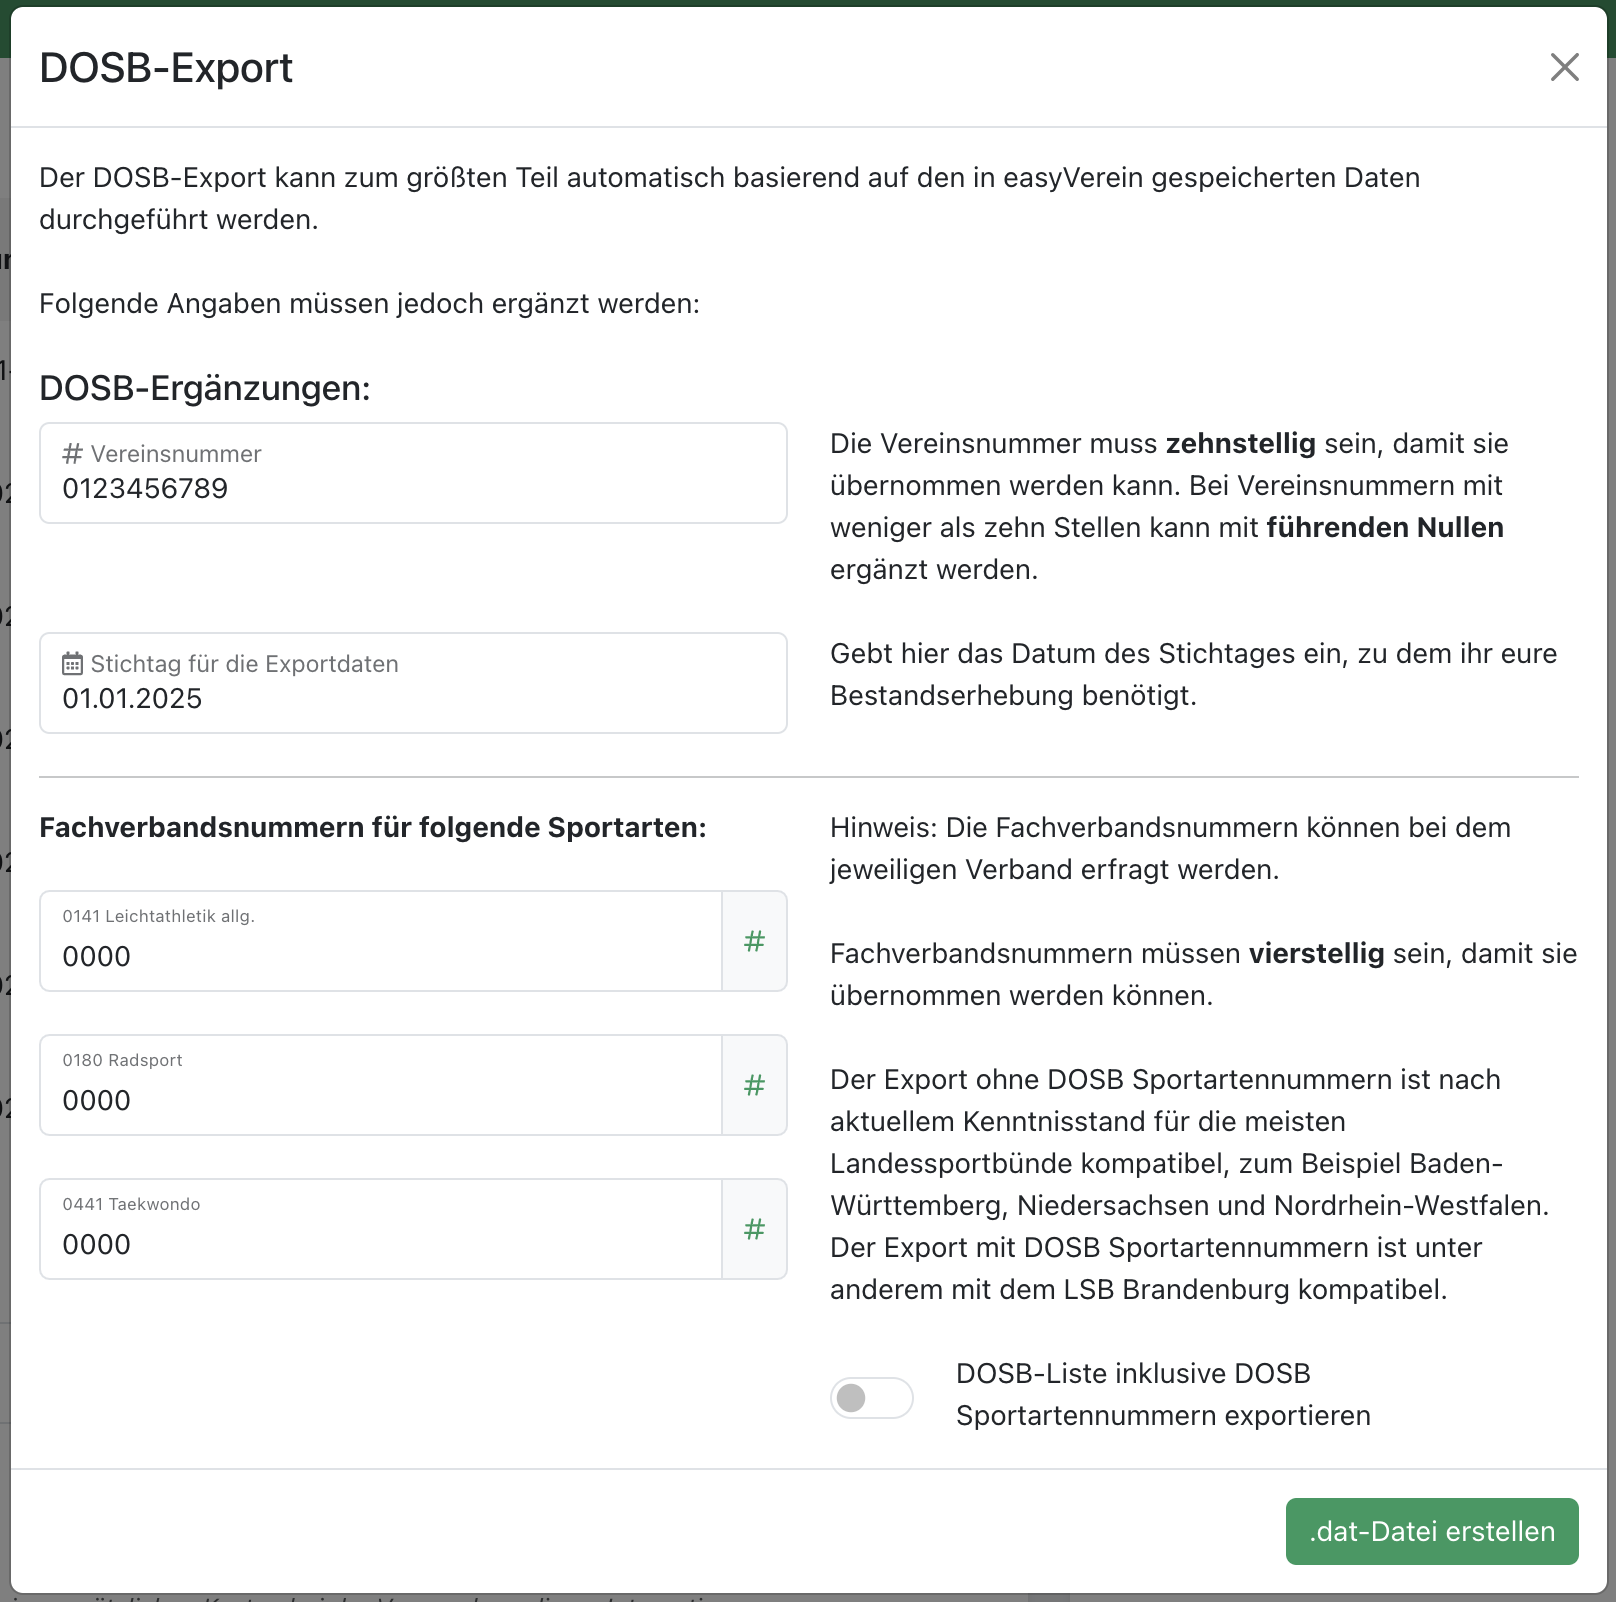Click the DOSB-Liste inklusive DOSB Sportartennummern label

[1163, 1394]
